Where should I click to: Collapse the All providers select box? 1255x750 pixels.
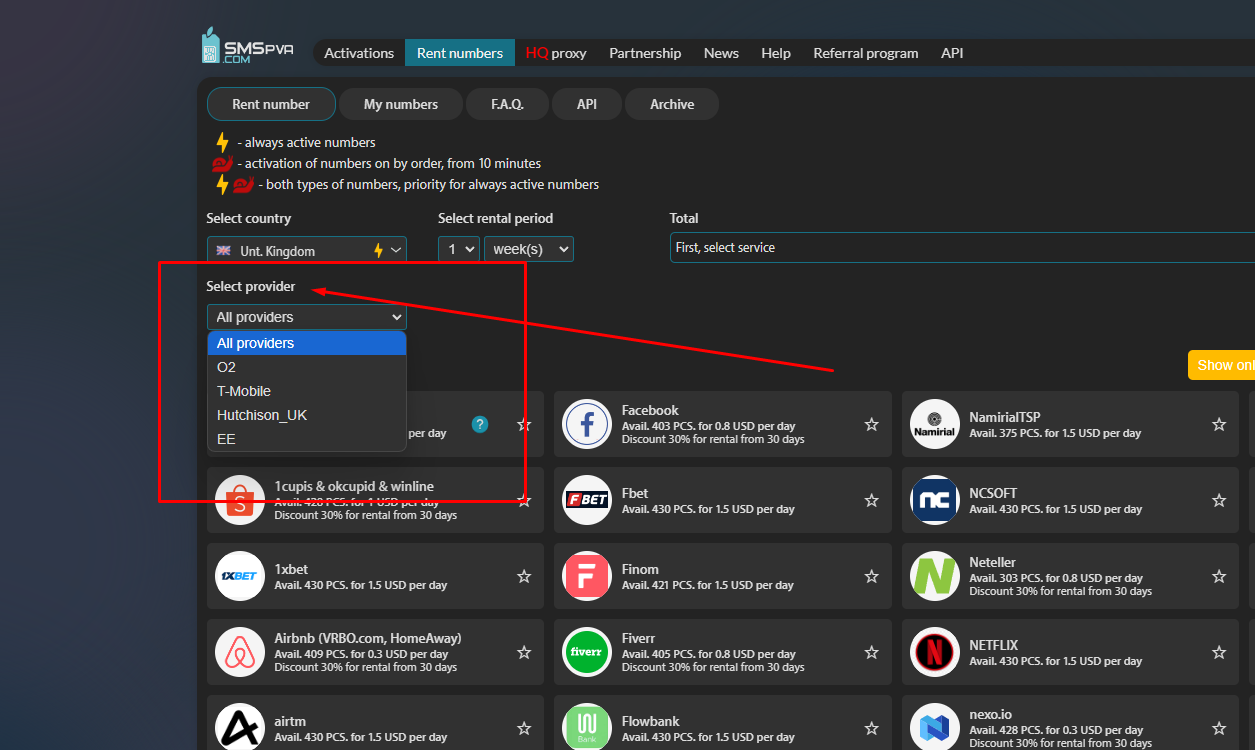pos(307,317)
